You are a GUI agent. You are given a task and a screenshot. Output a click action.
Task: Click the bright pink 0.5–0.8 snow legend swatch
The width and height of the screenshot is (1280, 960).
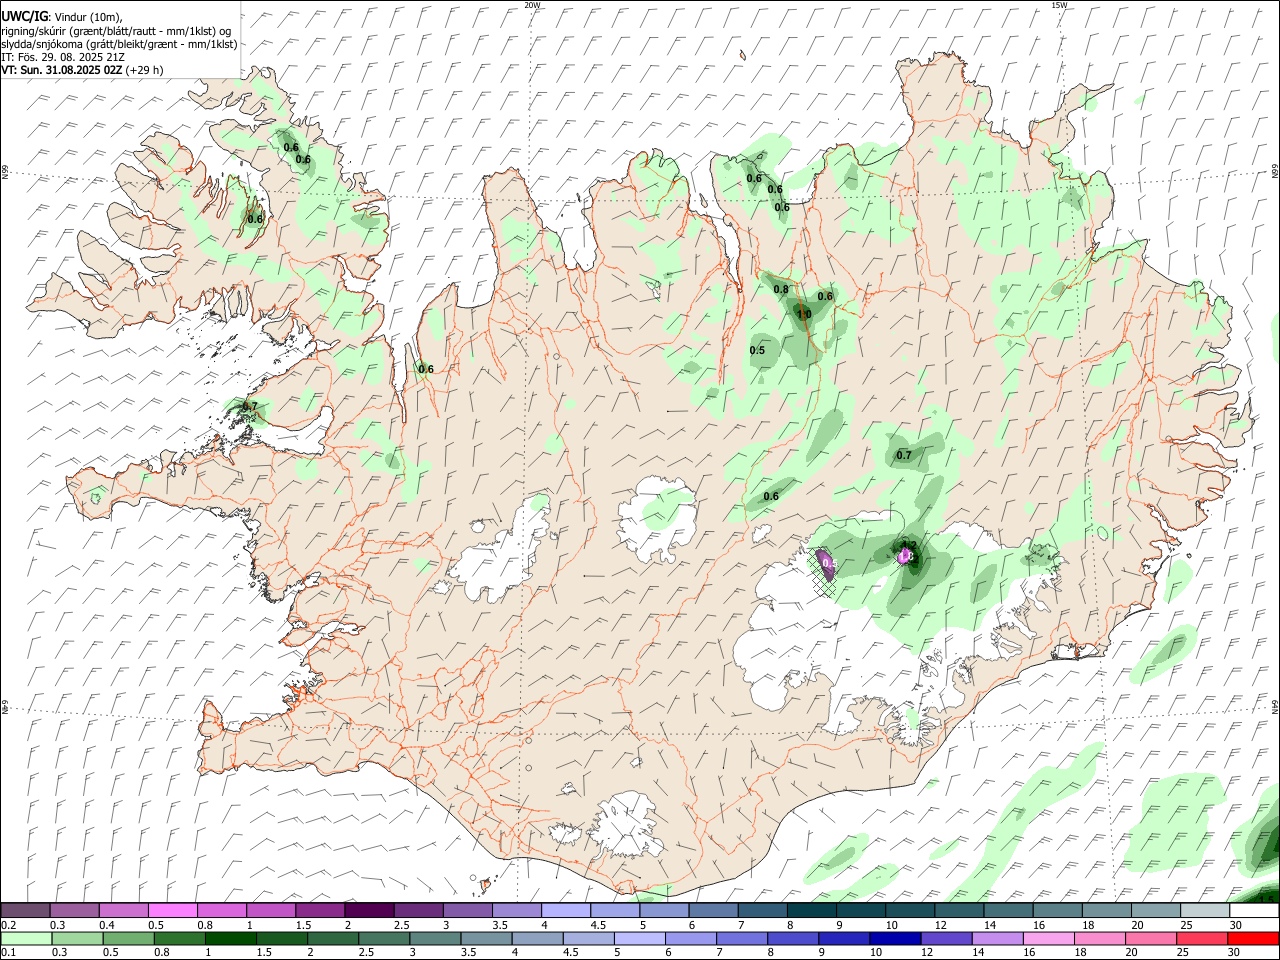pyautogui.click(x=173, y=911)
